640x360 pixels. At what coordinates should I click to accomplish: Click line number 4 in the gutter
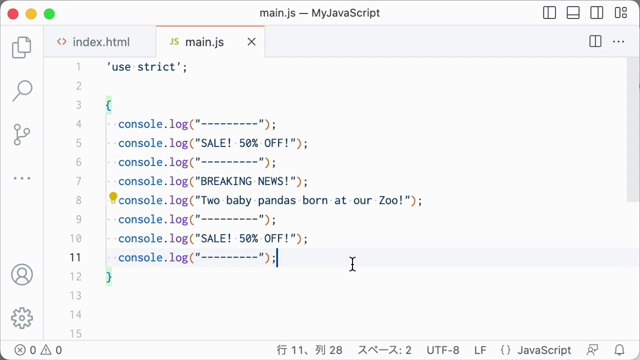(78, 124)
